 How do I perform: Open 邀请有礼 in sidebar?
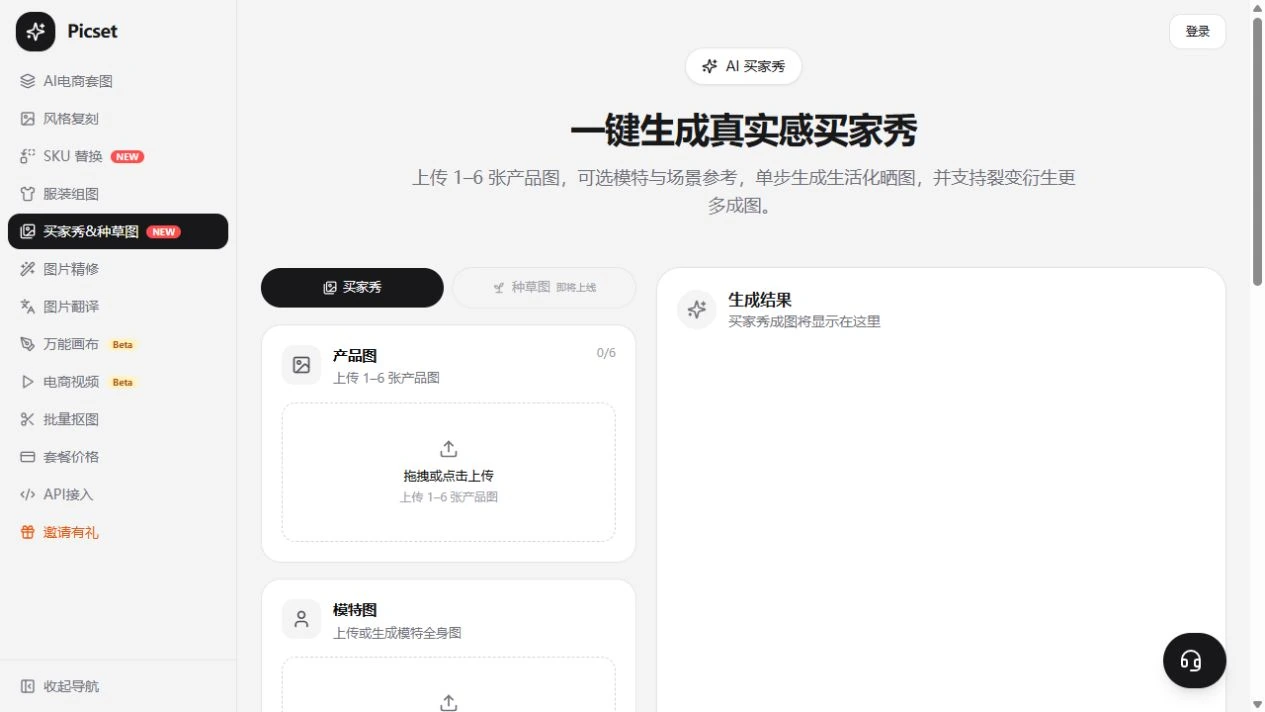(118, 532)
